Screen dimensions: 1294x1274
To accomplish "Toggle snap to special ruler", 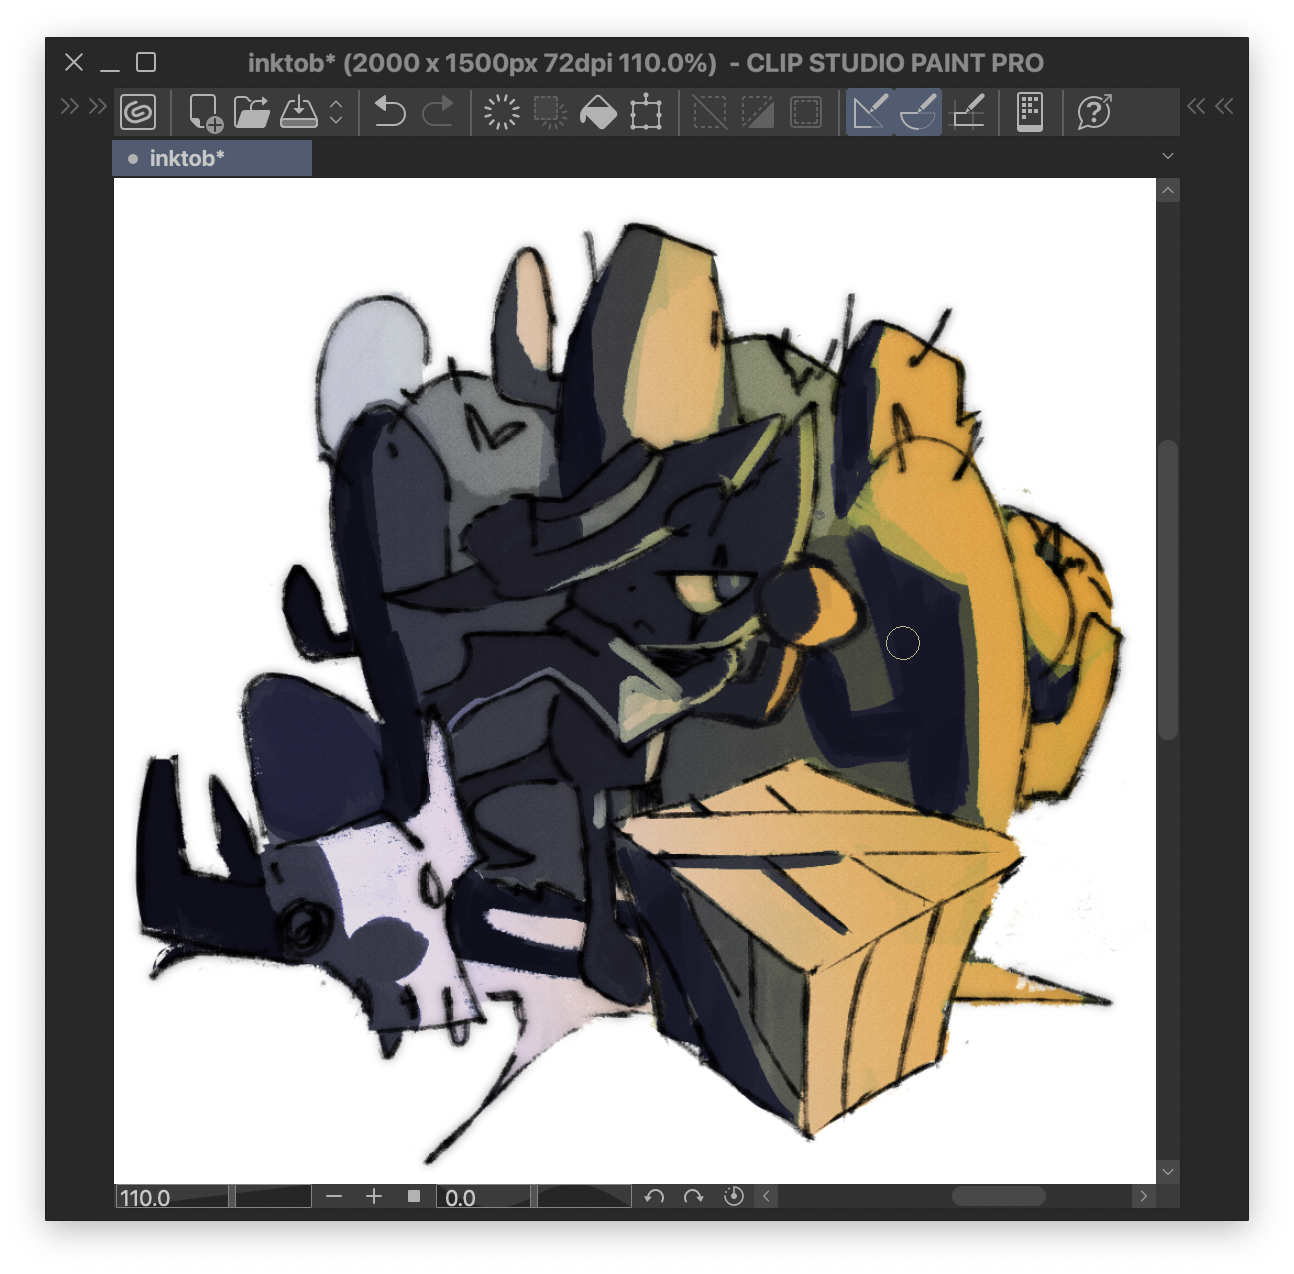I will pyautogui.click(x=918, y=112).
